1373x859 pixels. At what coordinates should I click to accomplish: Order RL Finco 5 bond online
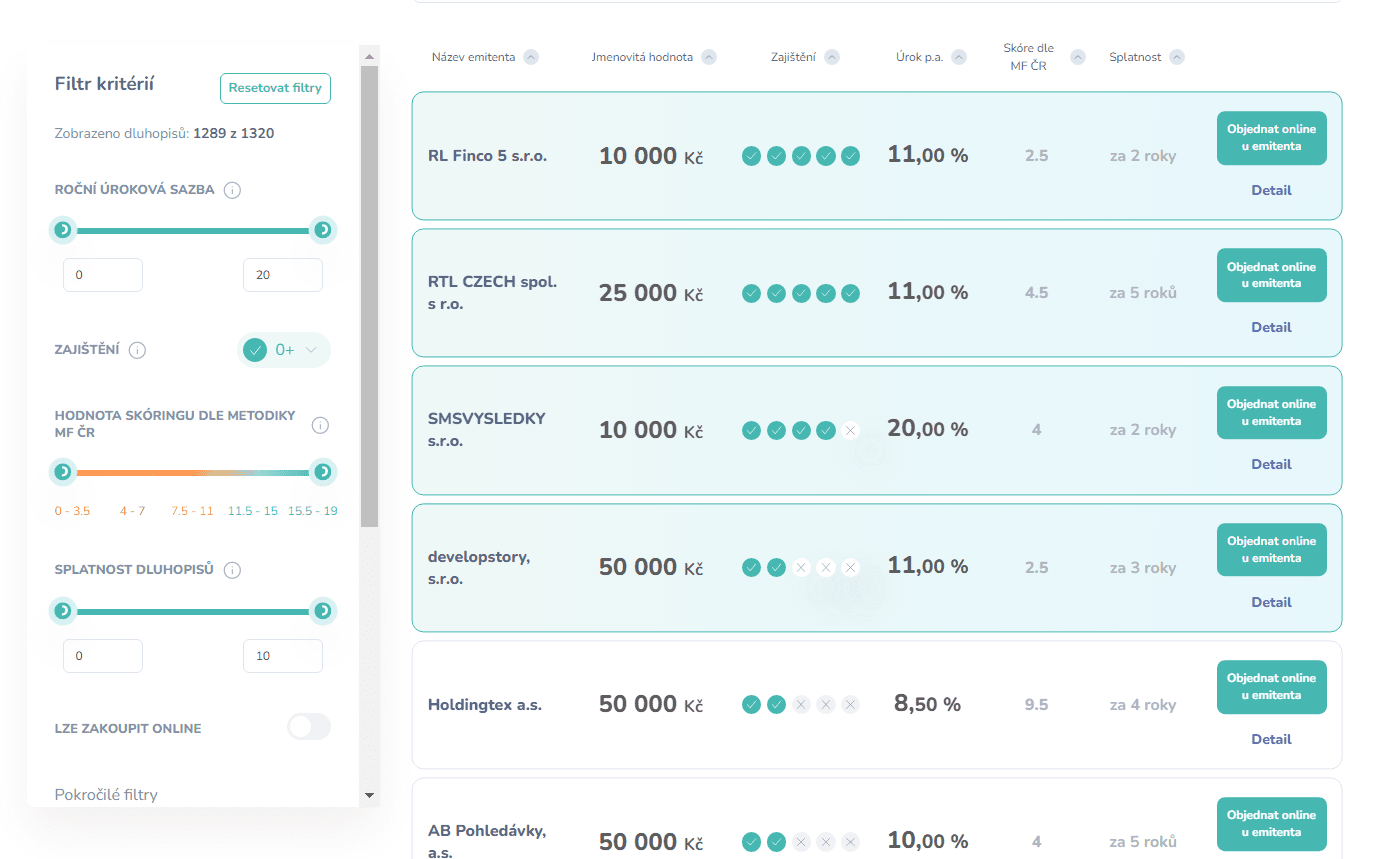(x=1271, y=138)
